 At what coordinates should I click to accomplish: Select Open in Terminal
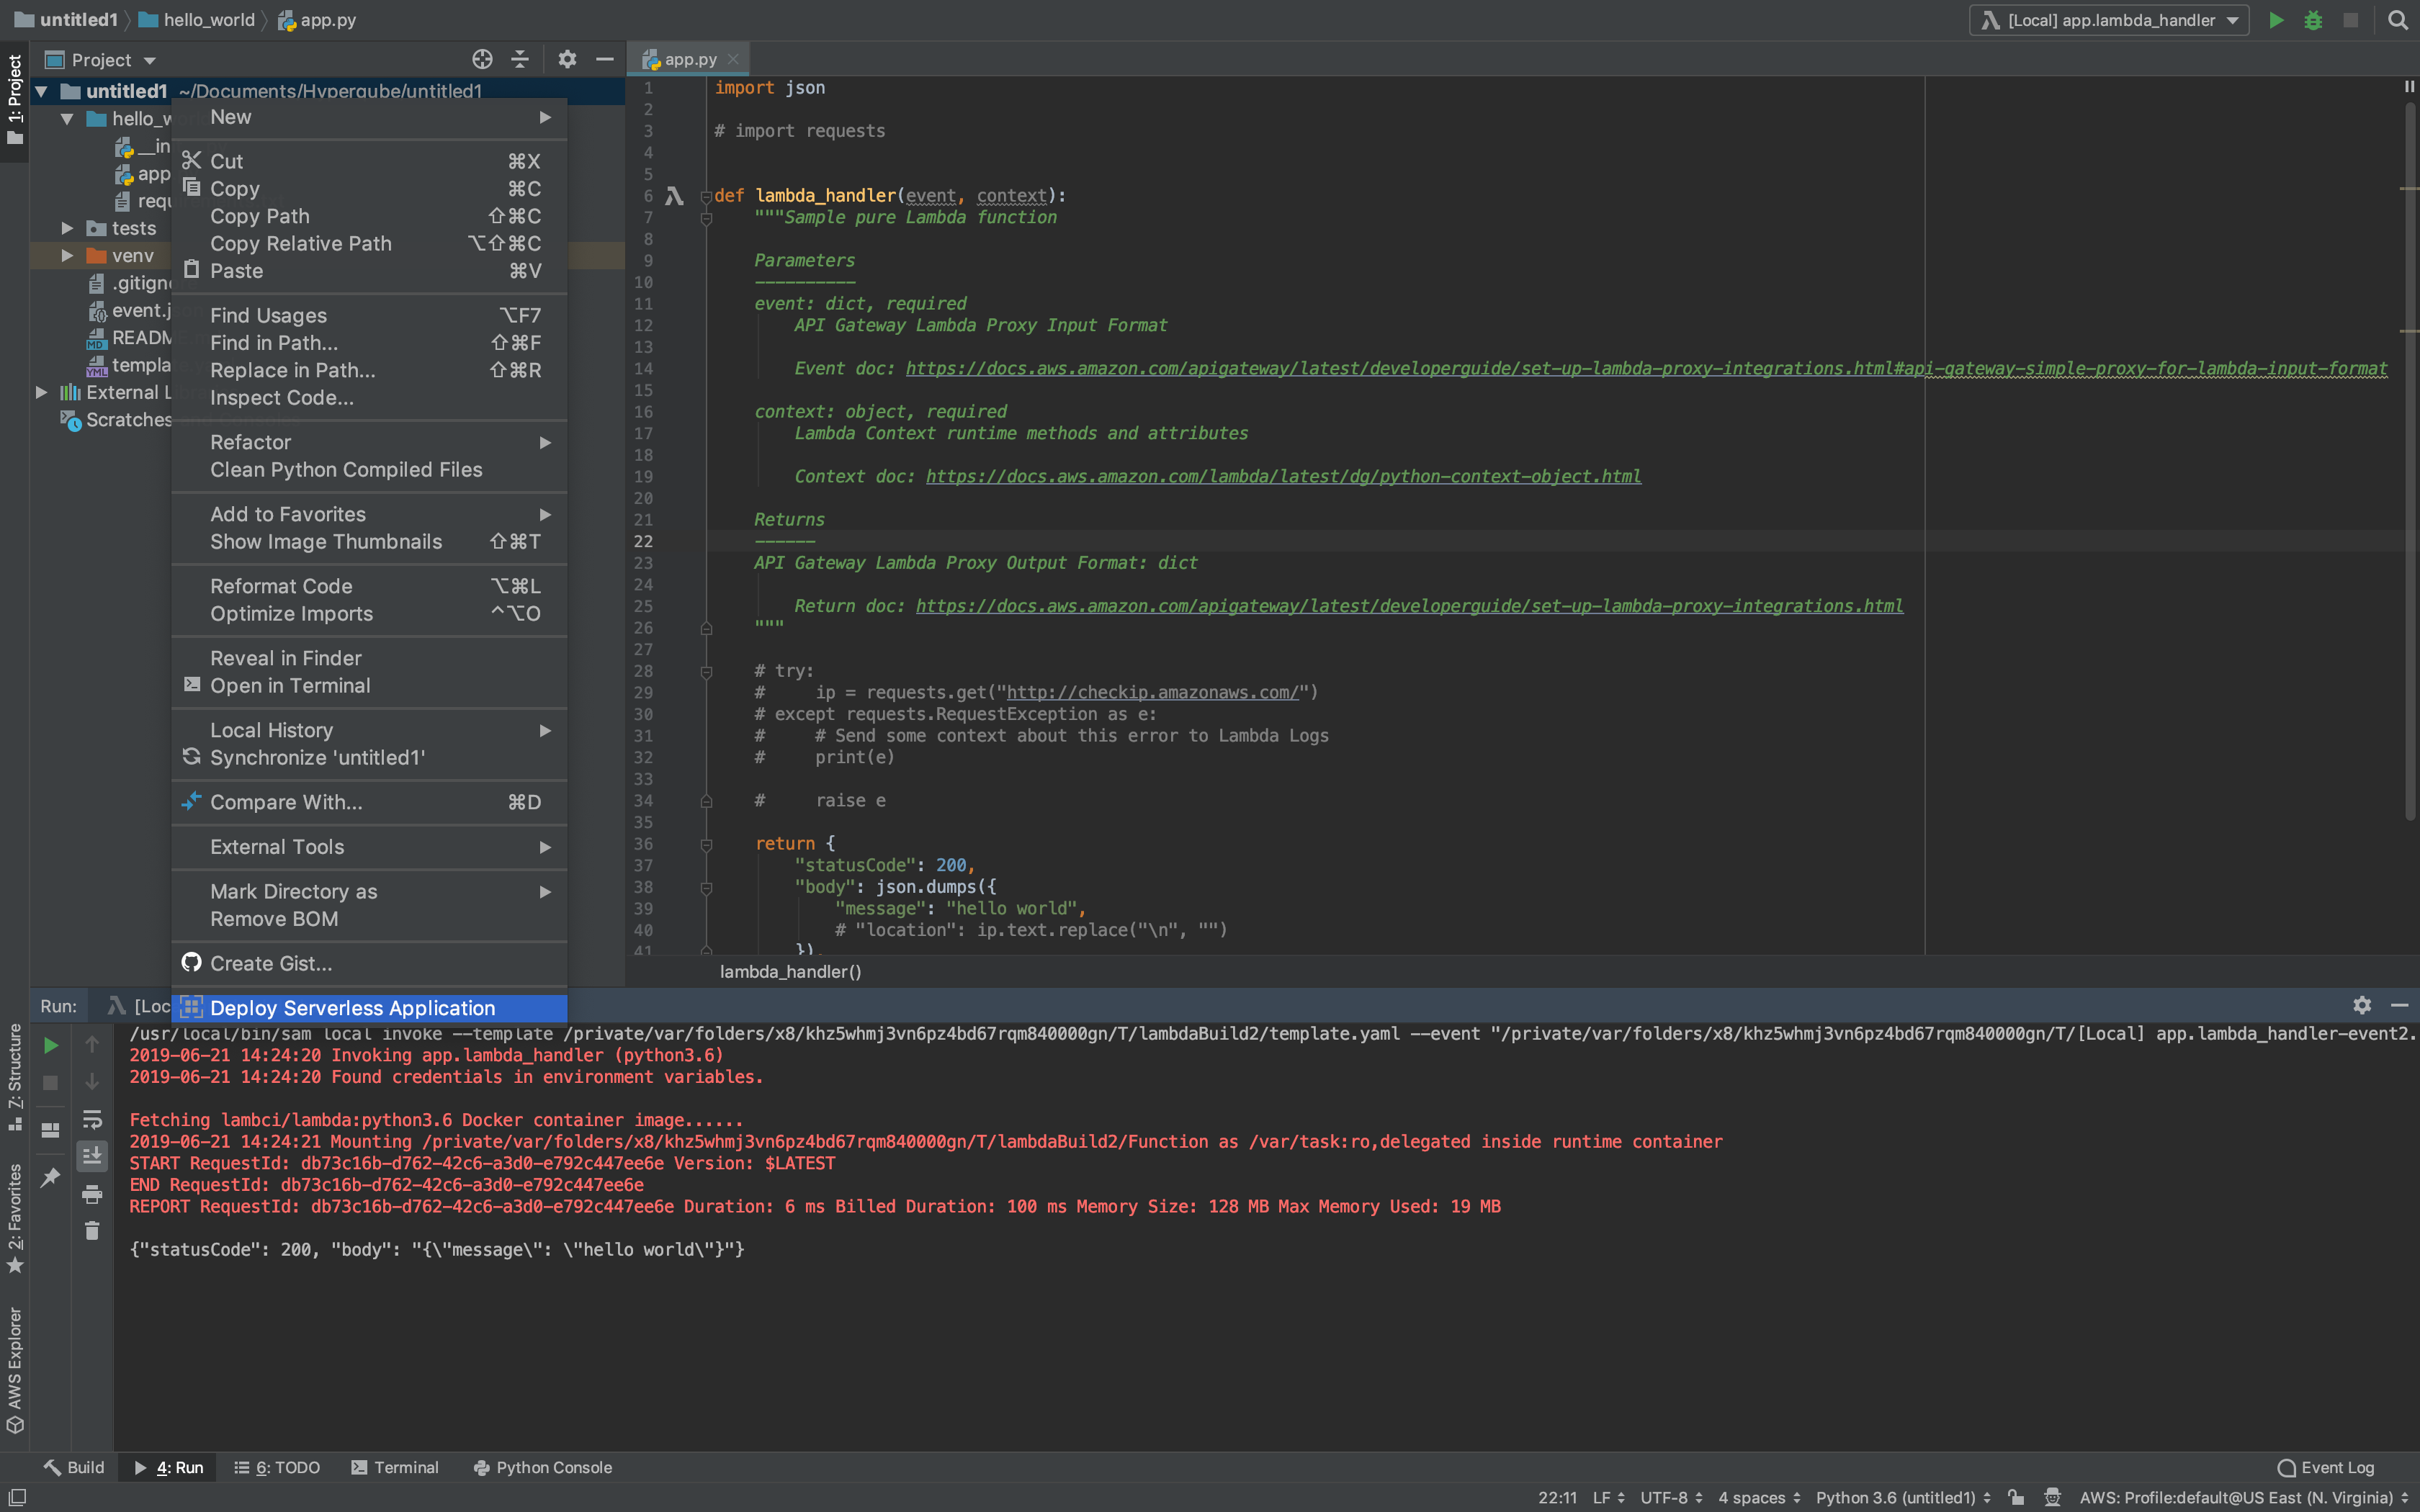click(369, 686)
